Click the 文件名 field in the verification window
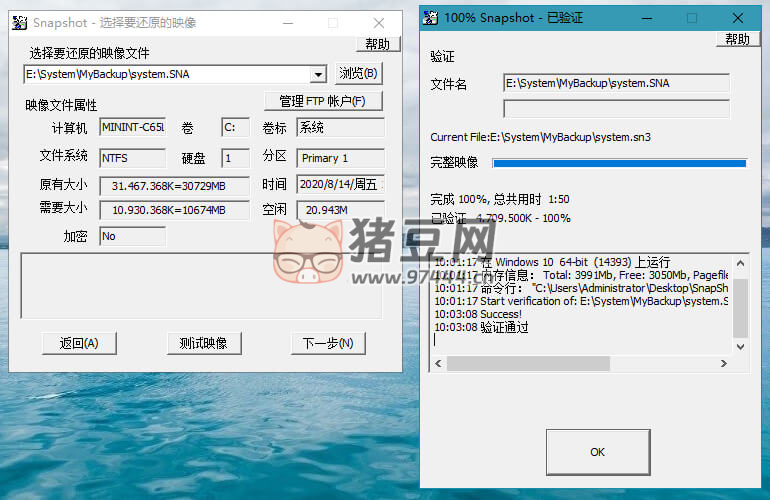770x500 pixels. coord(616,83)
